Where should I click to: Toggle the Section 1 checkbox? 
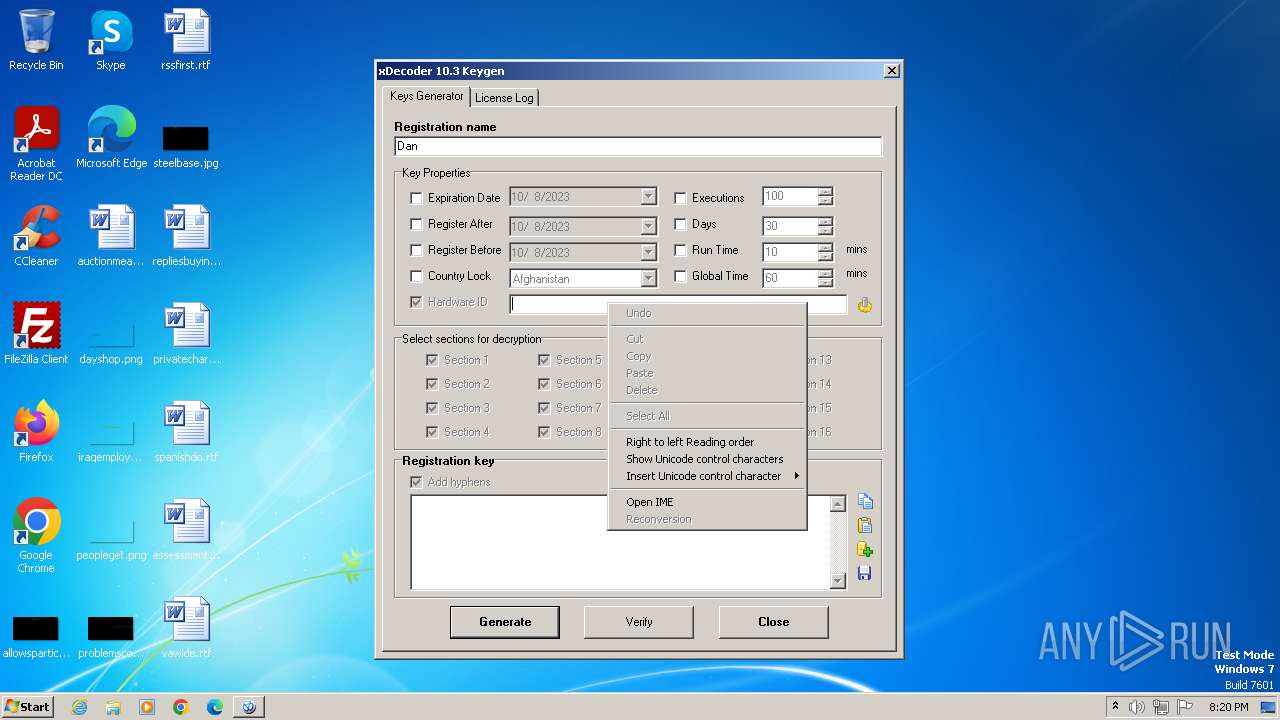tap(433, 360)
